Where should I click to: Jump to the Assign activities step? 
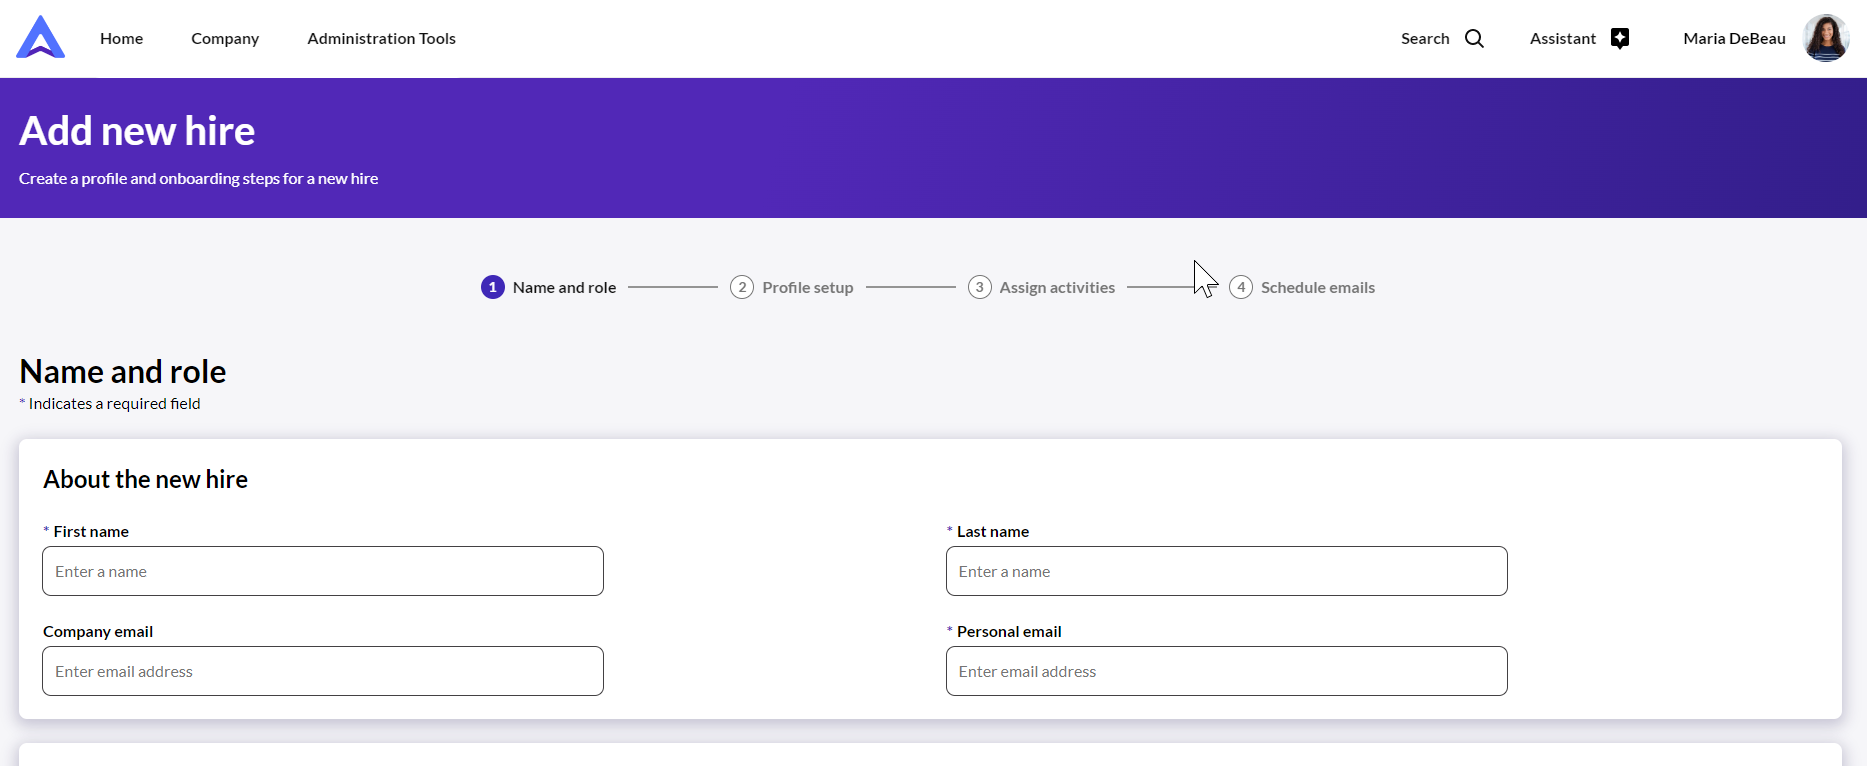point(1057,287)
